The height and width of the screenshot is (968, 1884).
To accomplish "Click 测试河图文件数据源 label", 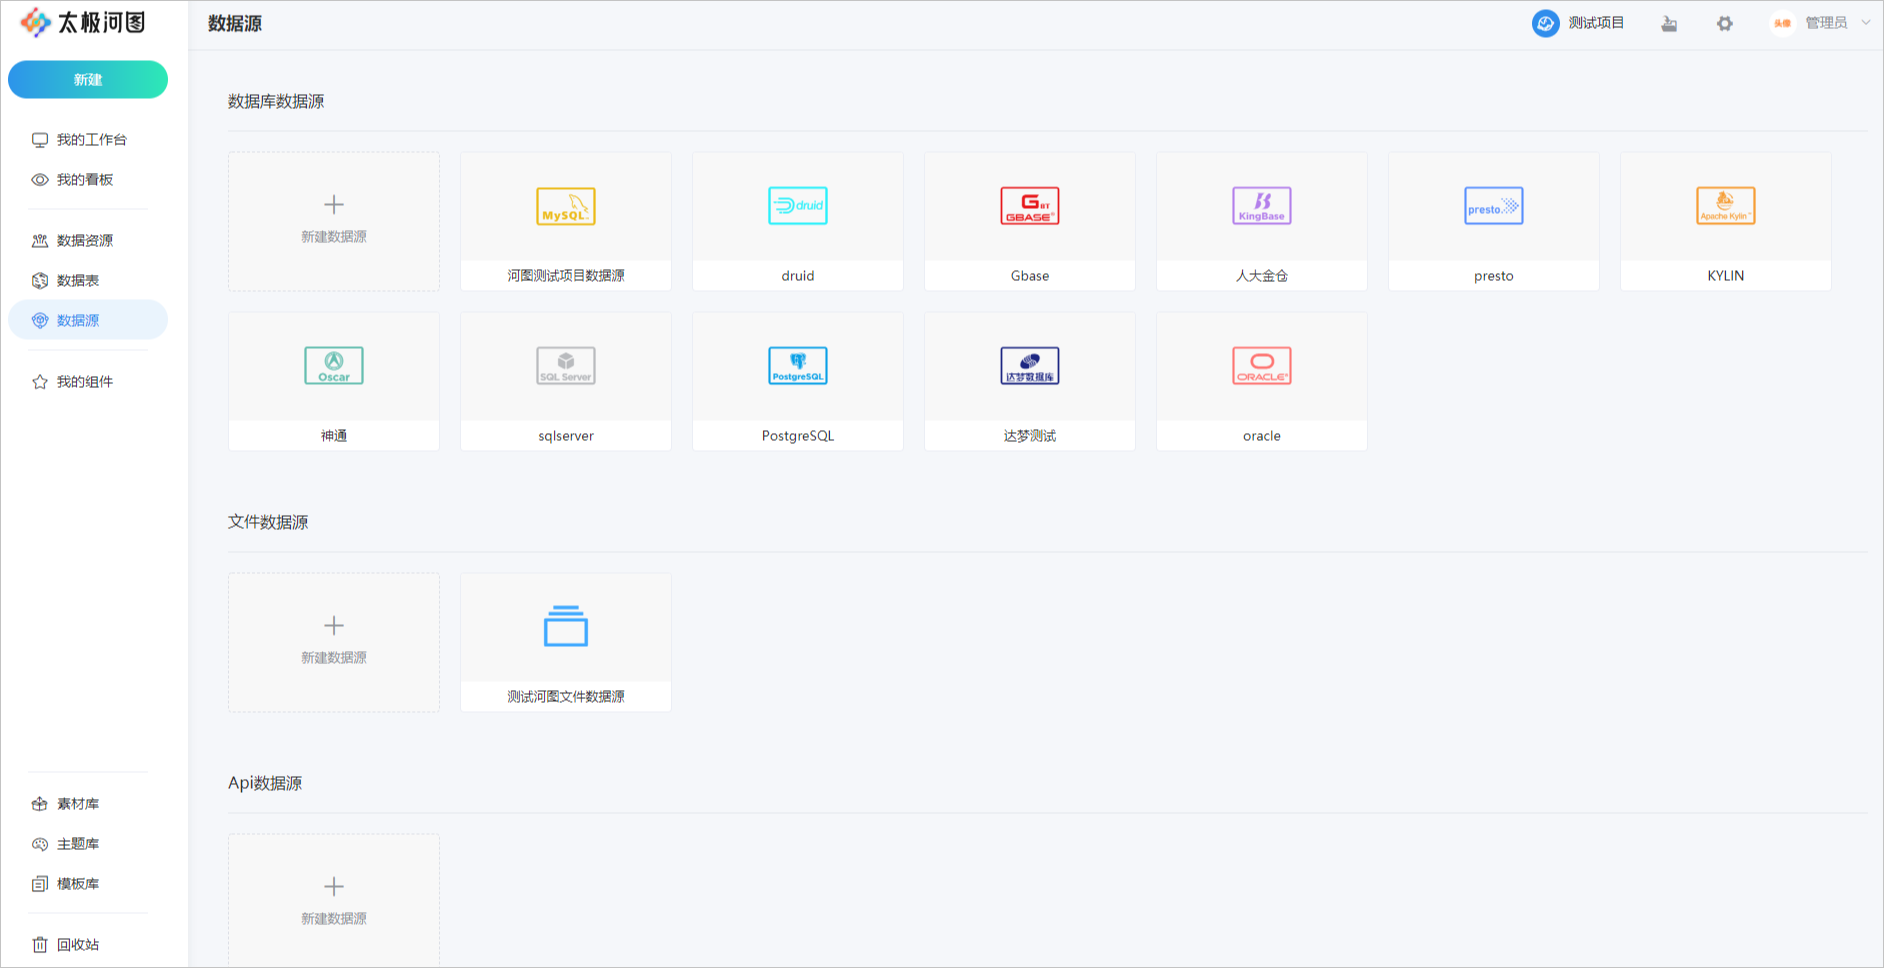I will pos(566,697).
